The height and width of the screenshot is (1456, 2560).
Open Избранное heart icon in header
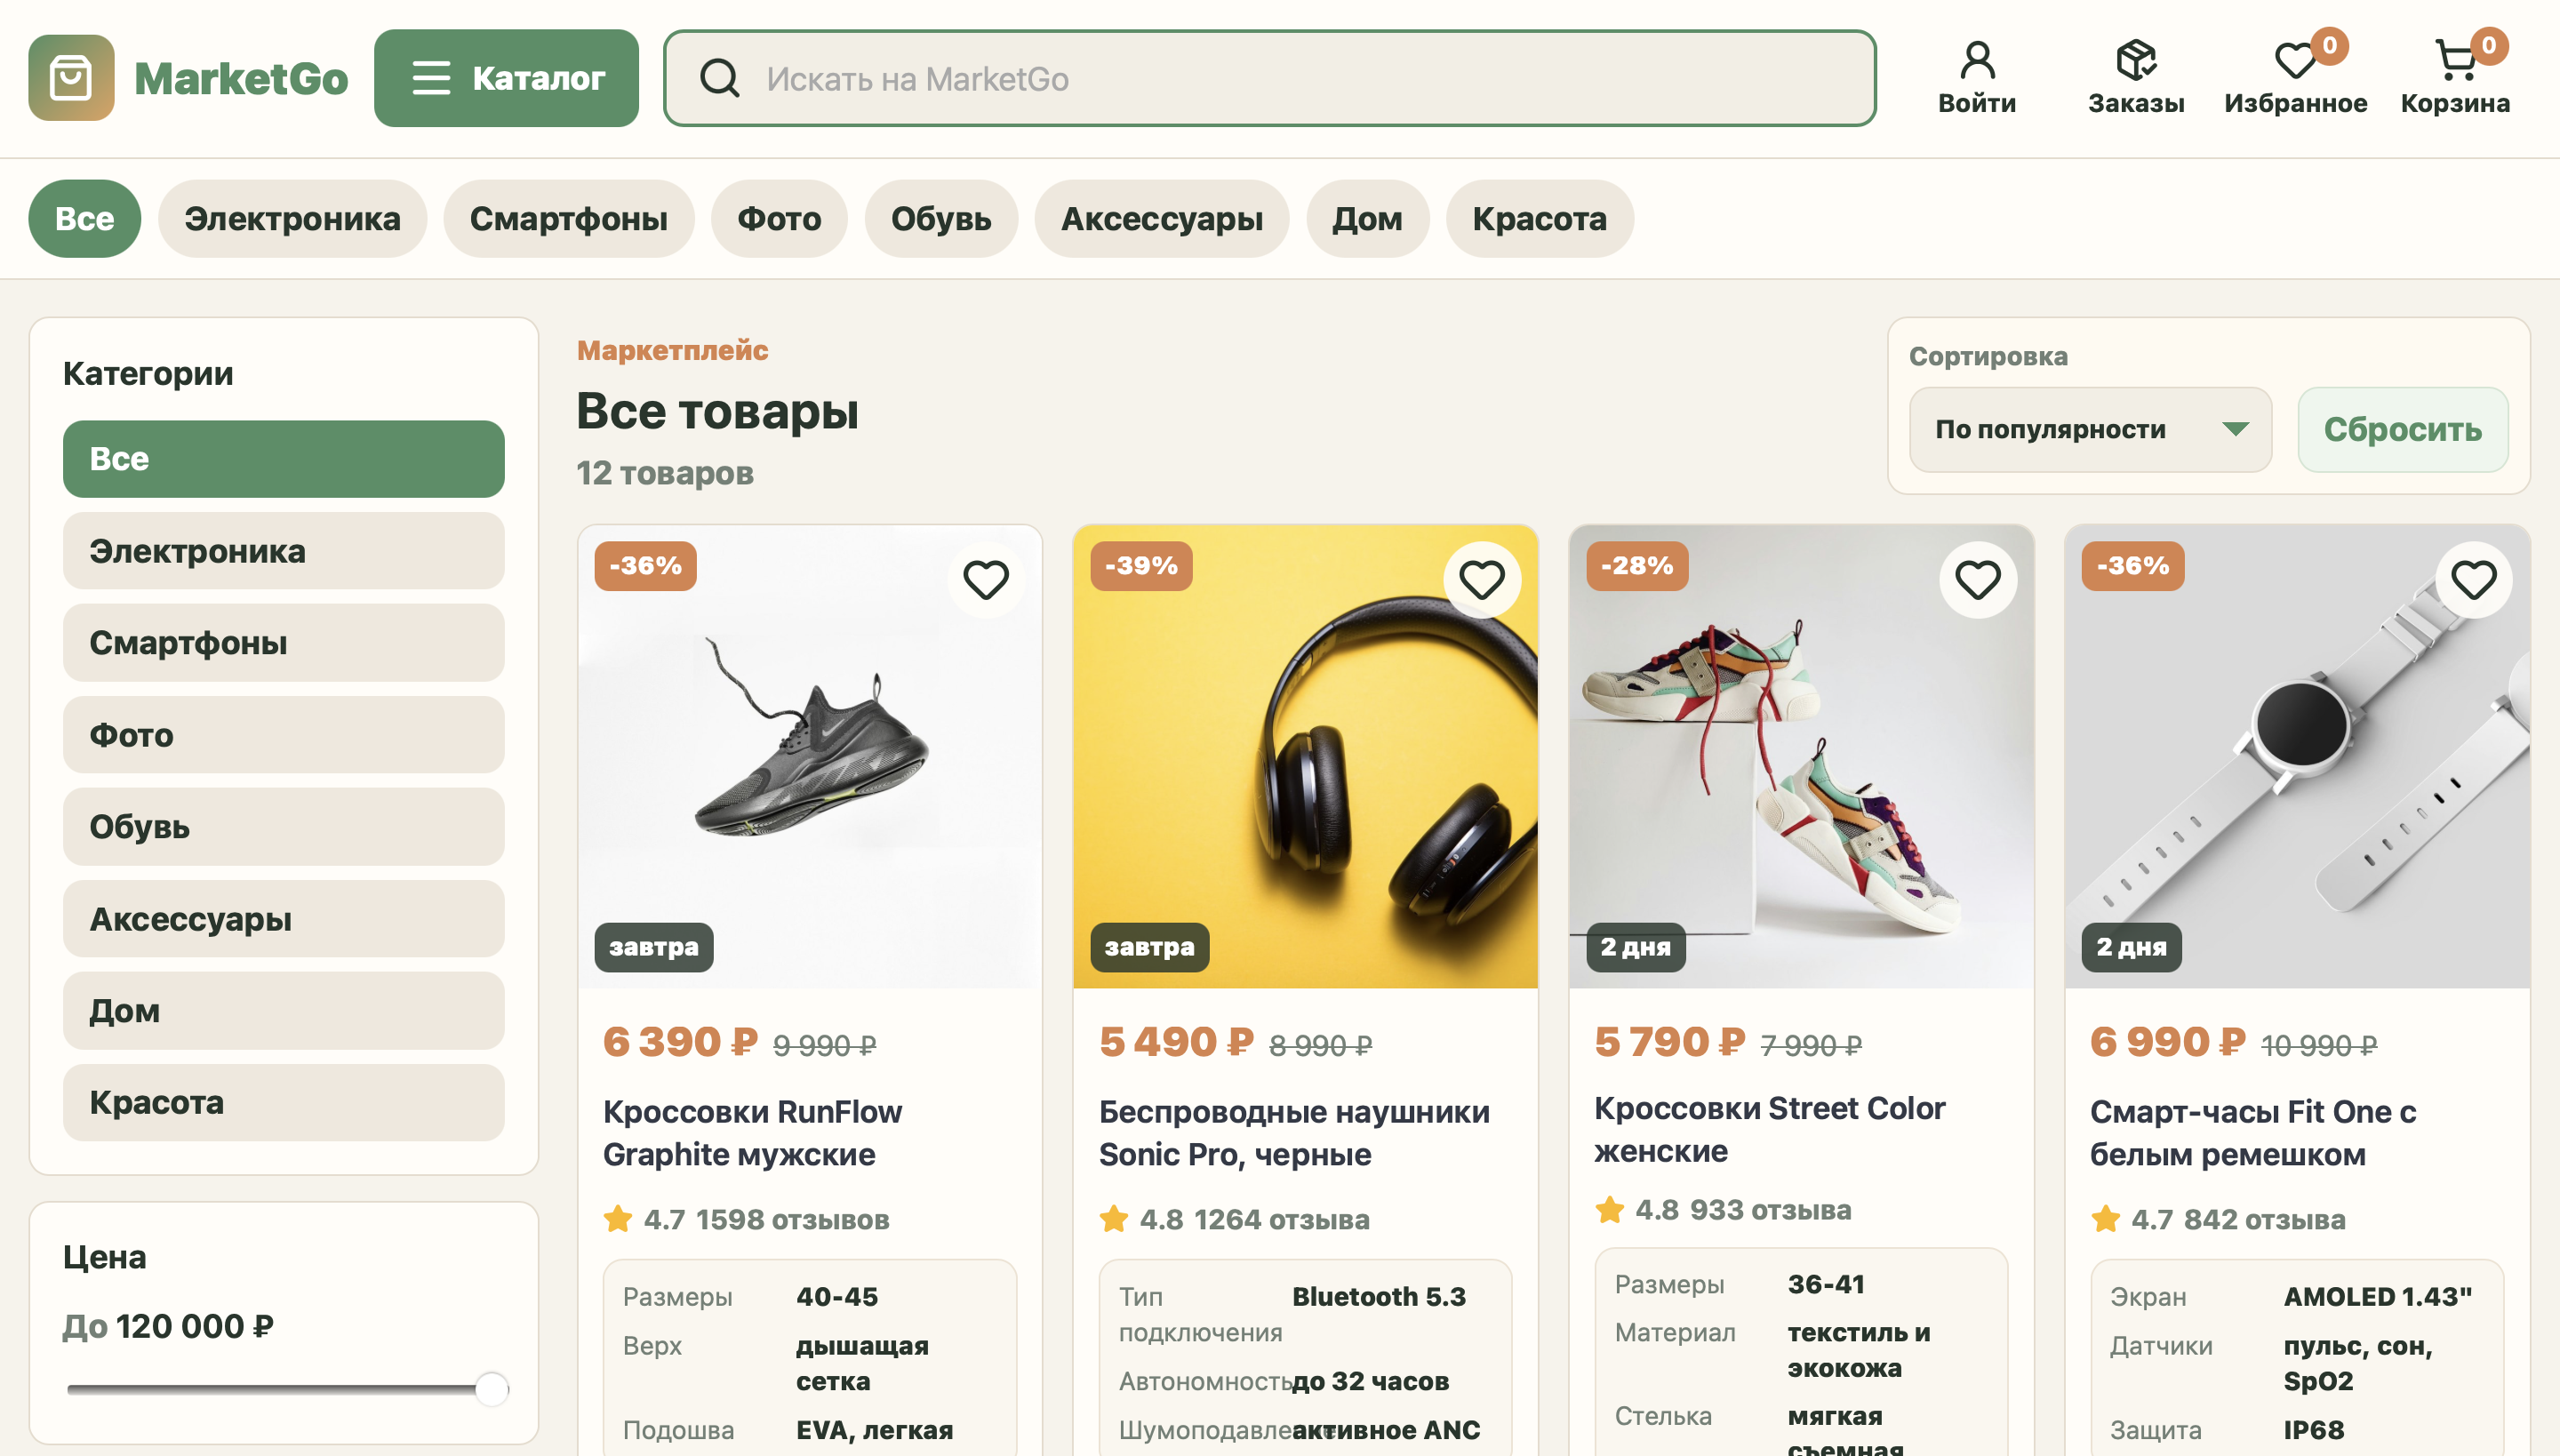click(x=2296, y=60)
